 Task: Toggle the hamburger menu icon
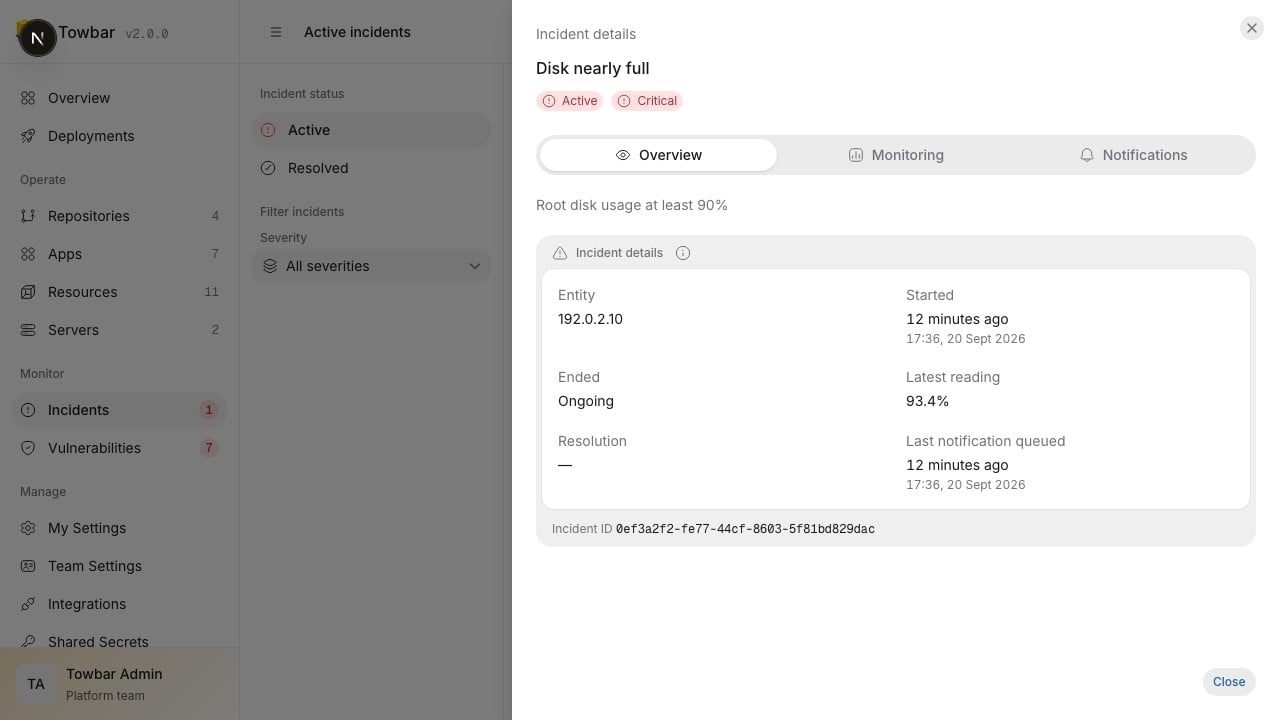pos(276,32)
